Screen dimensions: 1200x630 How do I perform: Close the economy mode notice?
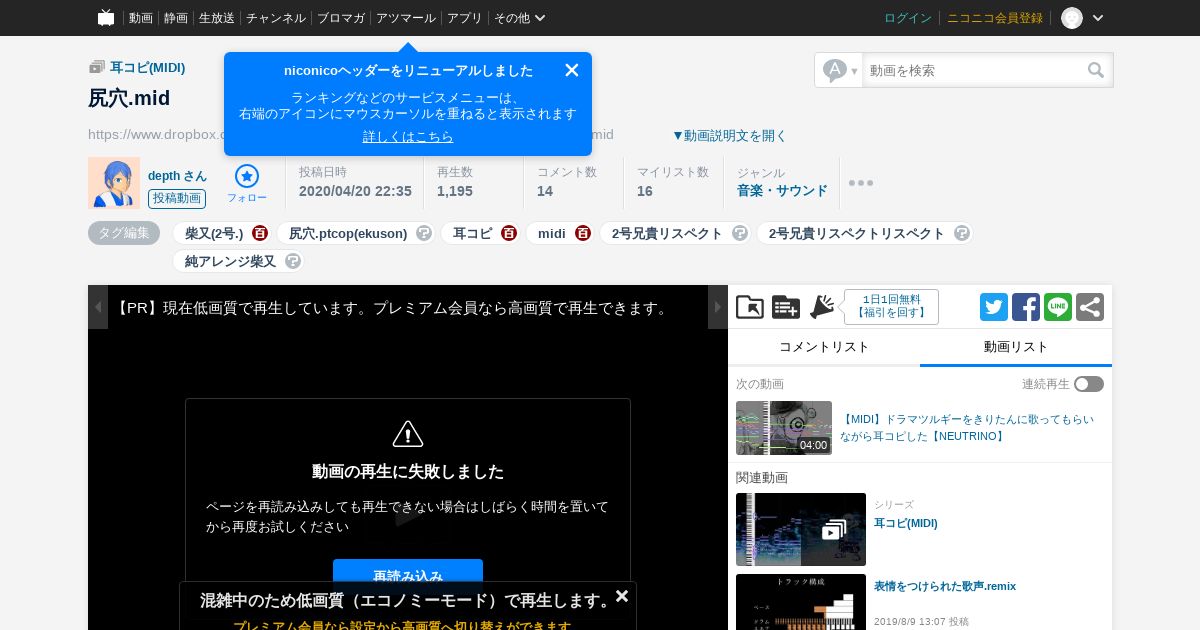pyautogui.click(x=622, y=596)
